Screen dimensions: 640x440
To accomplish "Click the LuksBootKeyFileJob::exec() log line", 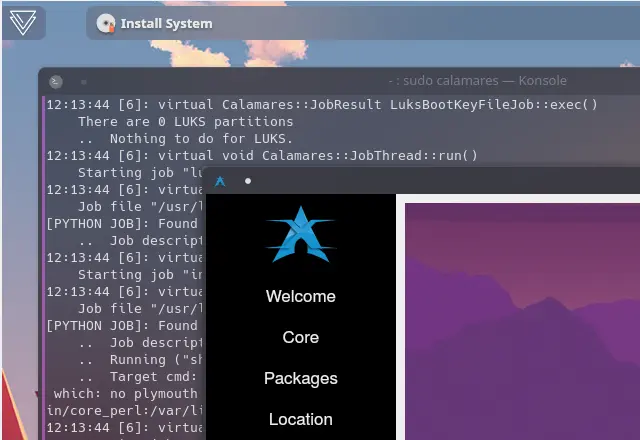I will (x=322, y=105).
